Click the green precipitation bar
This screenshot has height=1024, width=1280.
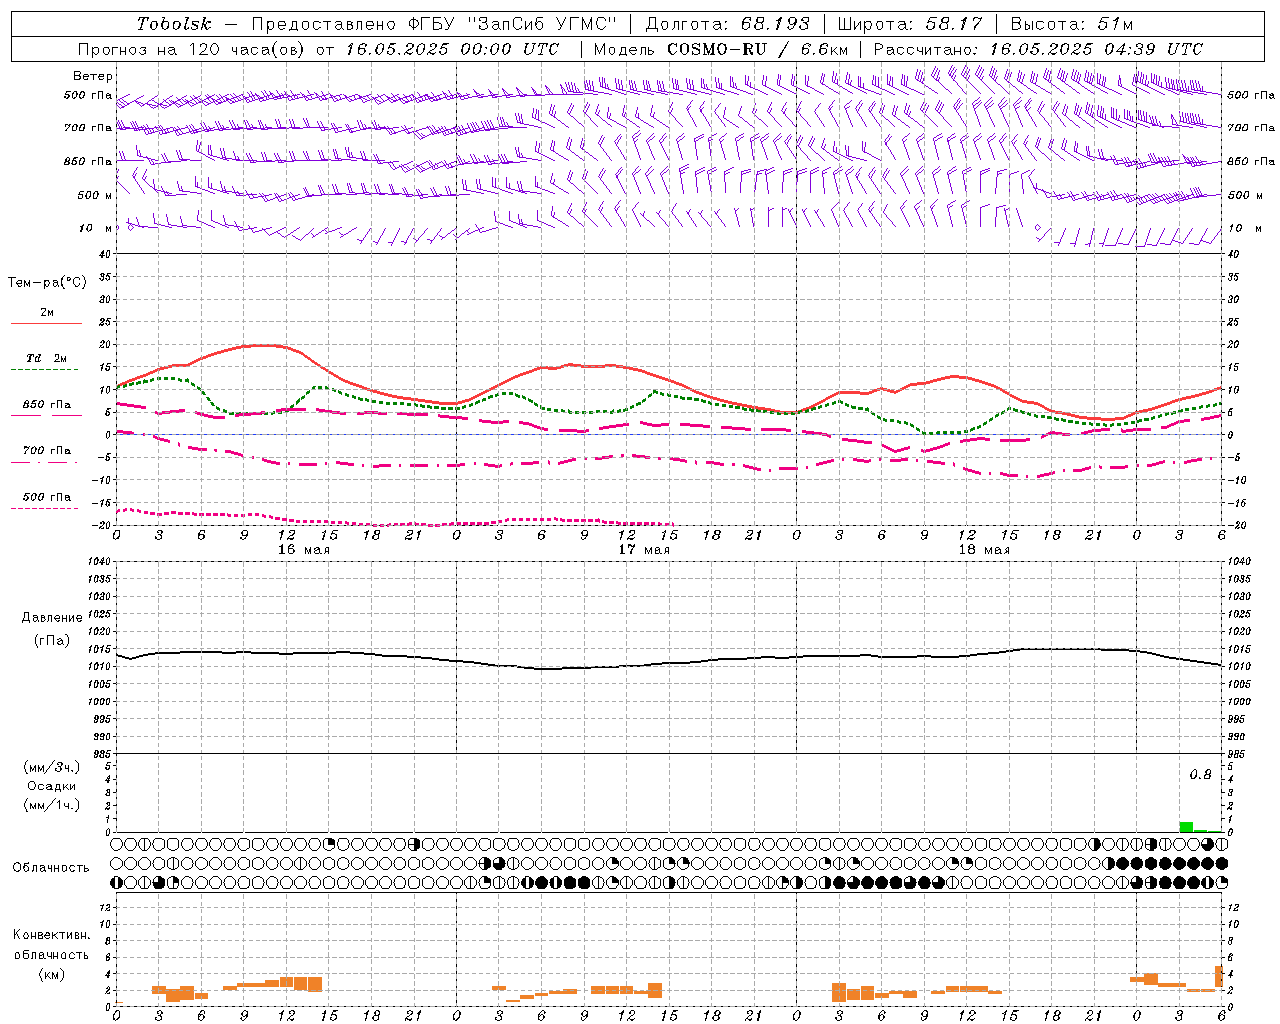point(1186,827)
